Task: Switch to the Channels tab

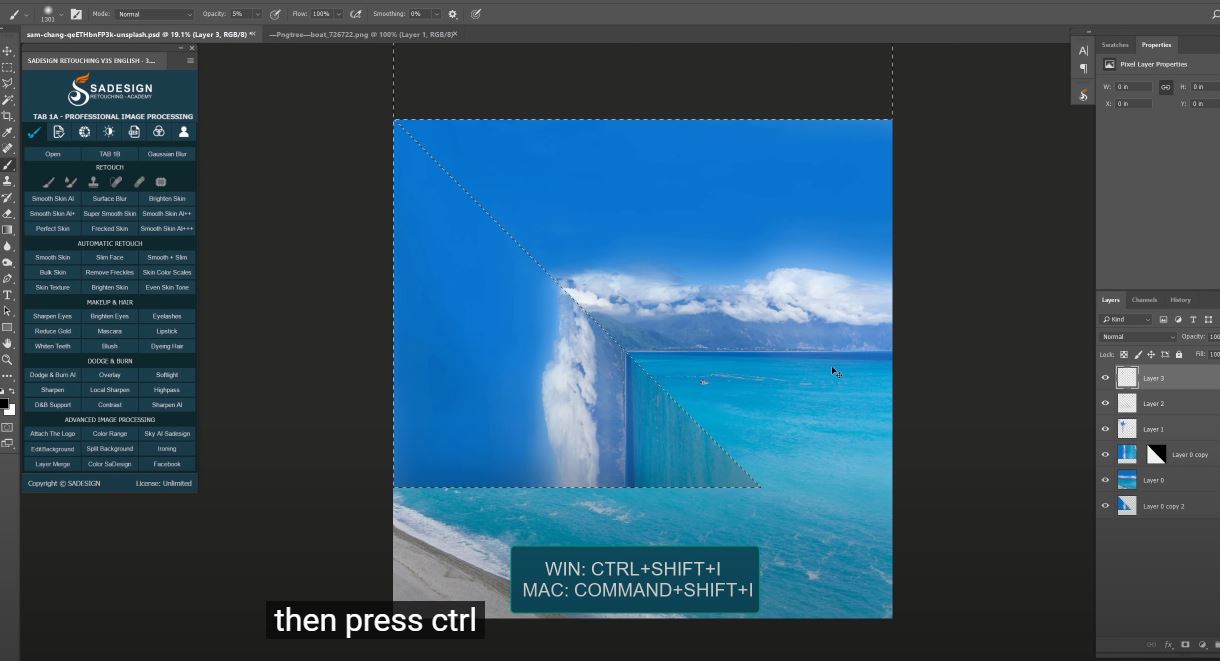Action: 1144,300
